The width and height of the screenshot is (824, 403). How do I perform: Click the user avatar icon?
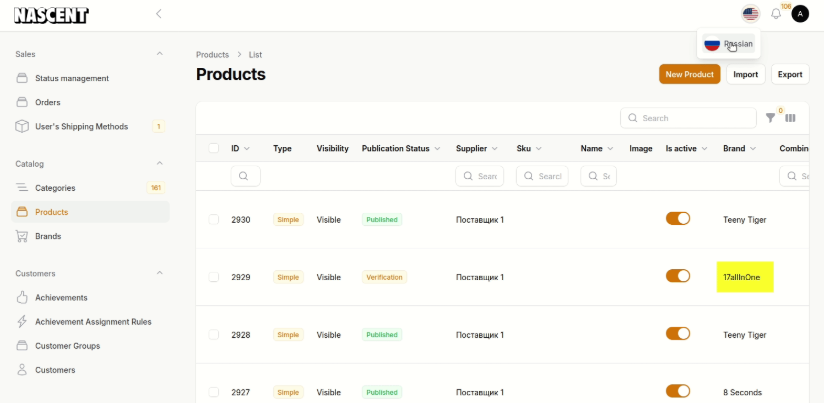tap(800, 14)
